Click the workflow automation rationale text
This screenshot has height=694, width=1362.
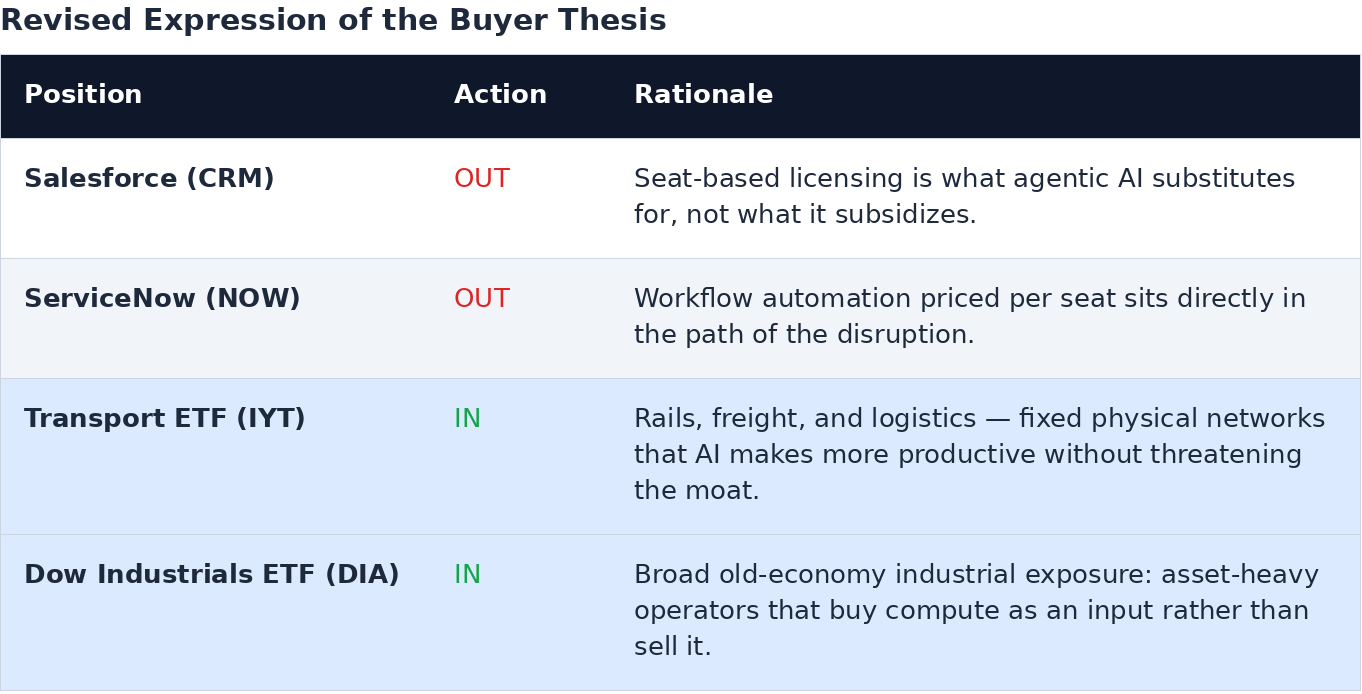(970, 318)
